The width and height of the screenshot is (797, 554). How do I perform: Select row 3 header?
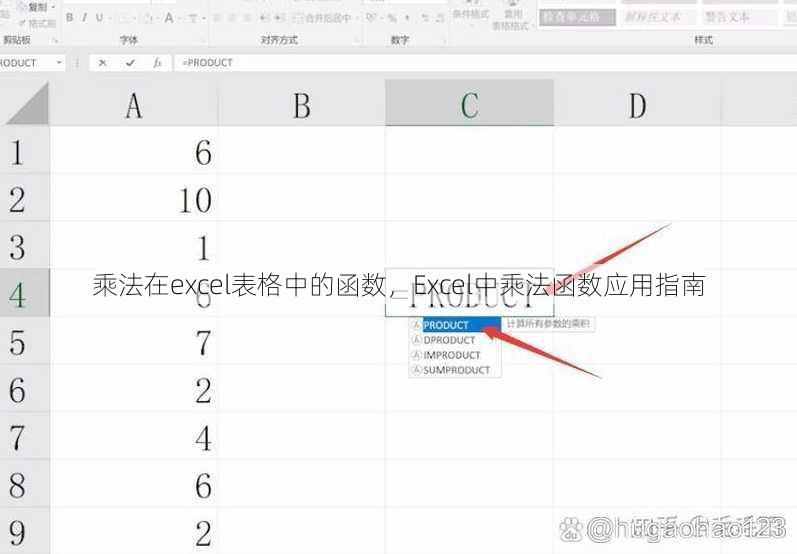[24, 246]
